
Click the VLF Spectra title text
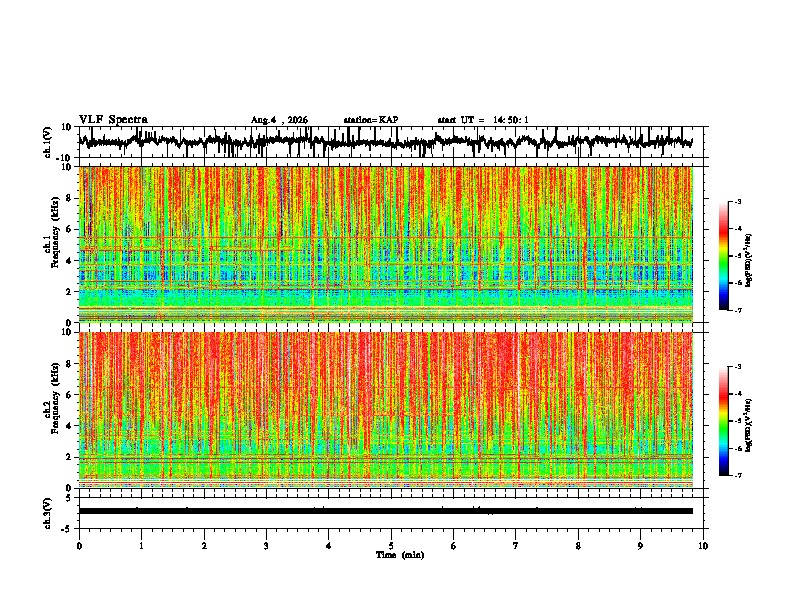[x=113, y=120]
